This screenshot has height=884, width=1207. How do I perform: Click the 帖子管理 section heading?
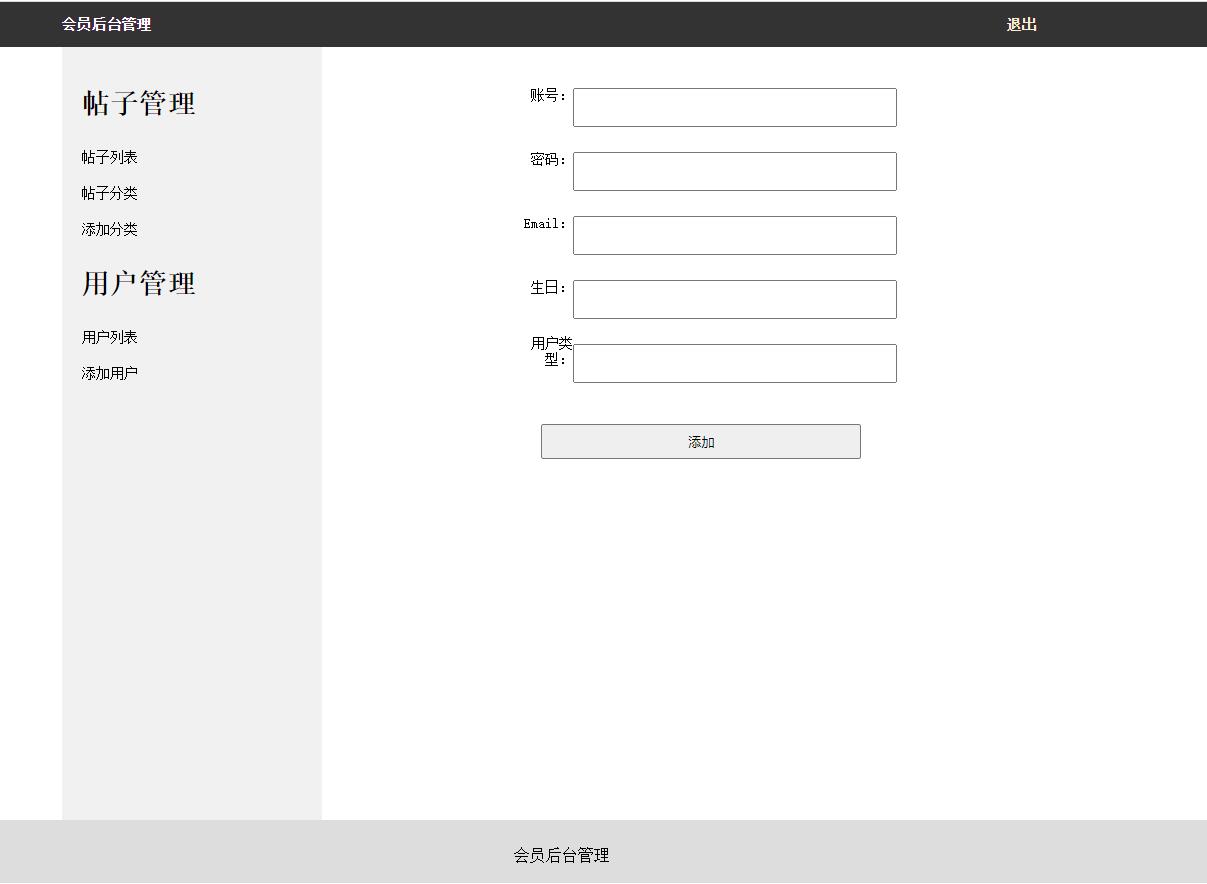pos(139,103)
